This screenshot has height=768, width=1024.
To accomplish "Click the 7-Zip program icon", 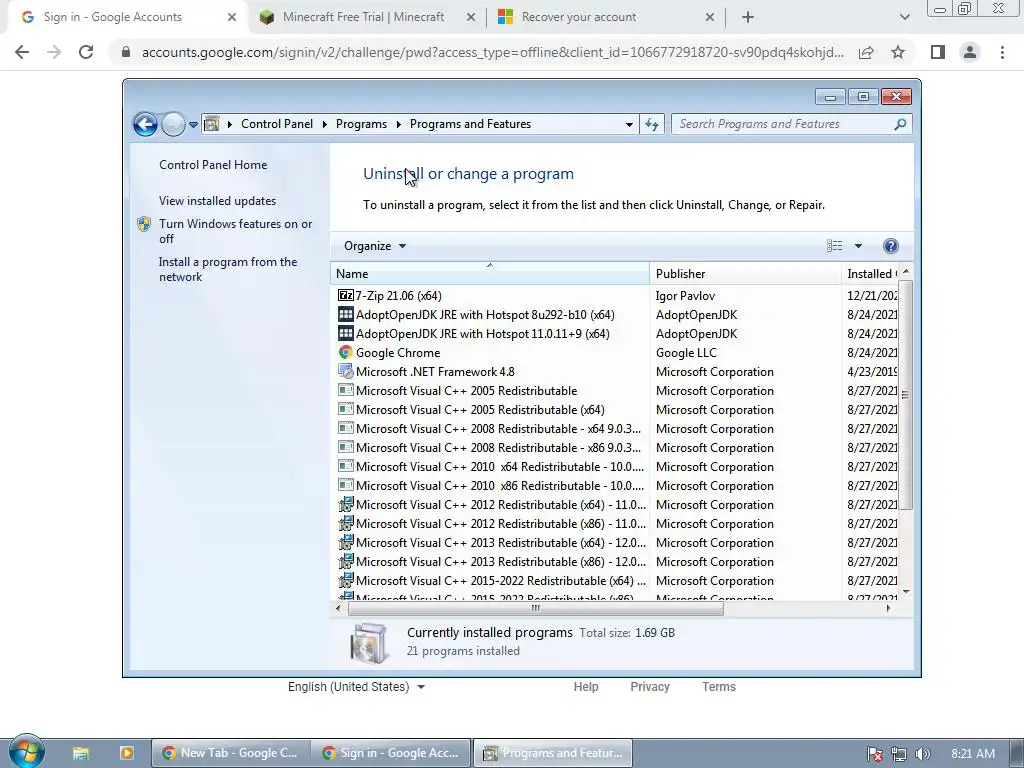I will 345,295.
